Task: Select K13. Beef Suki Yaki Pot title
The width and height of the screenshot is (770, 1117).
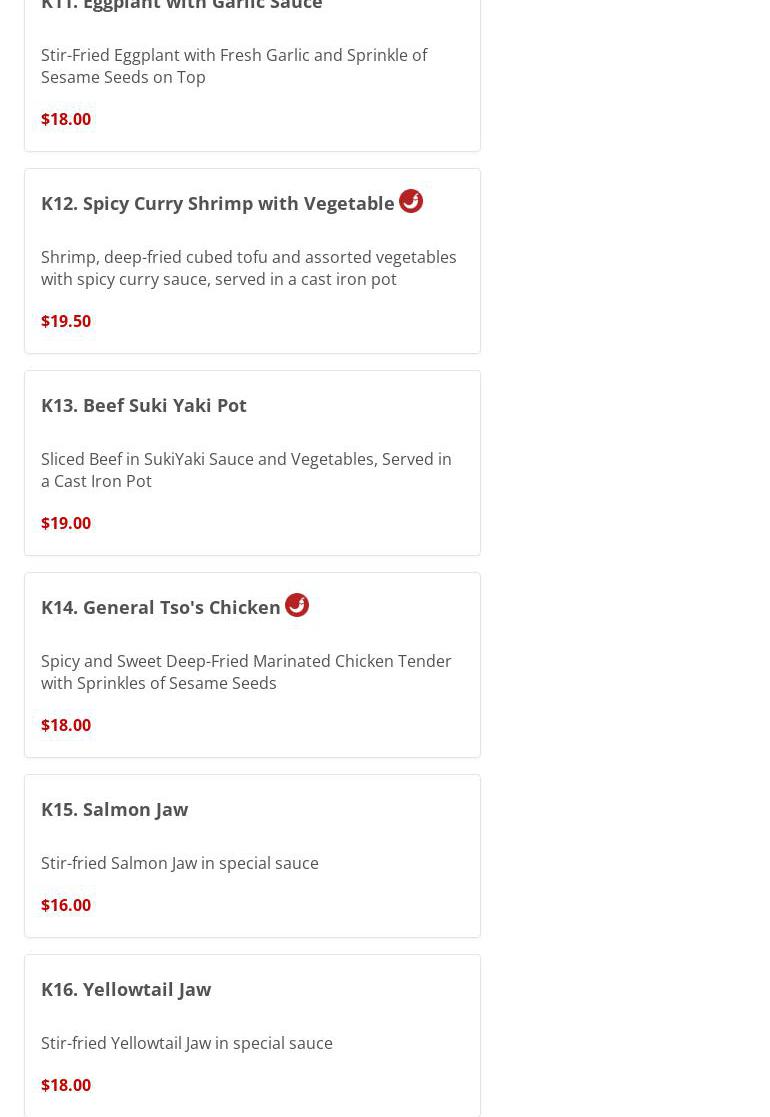Action: pos(144,405)
